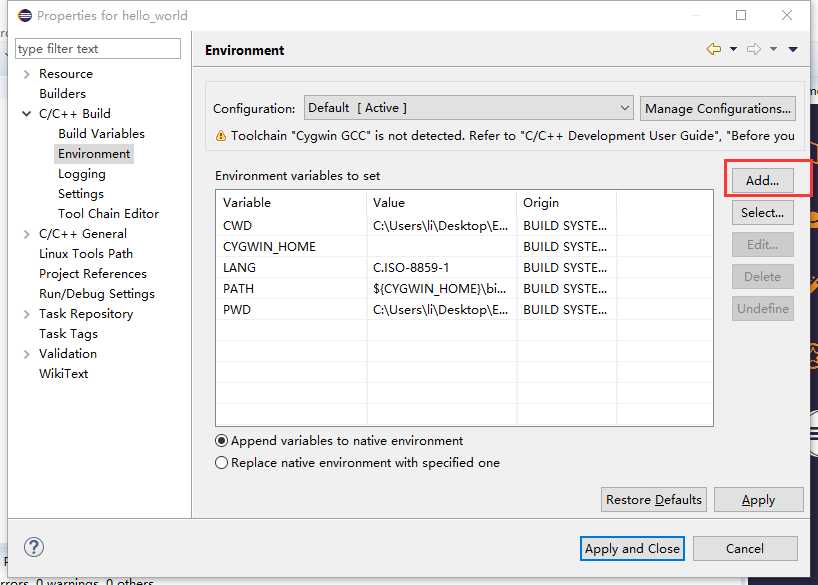Click the Select... button
818x585 pixels.
pyautogui.click(x=763, y=212)
